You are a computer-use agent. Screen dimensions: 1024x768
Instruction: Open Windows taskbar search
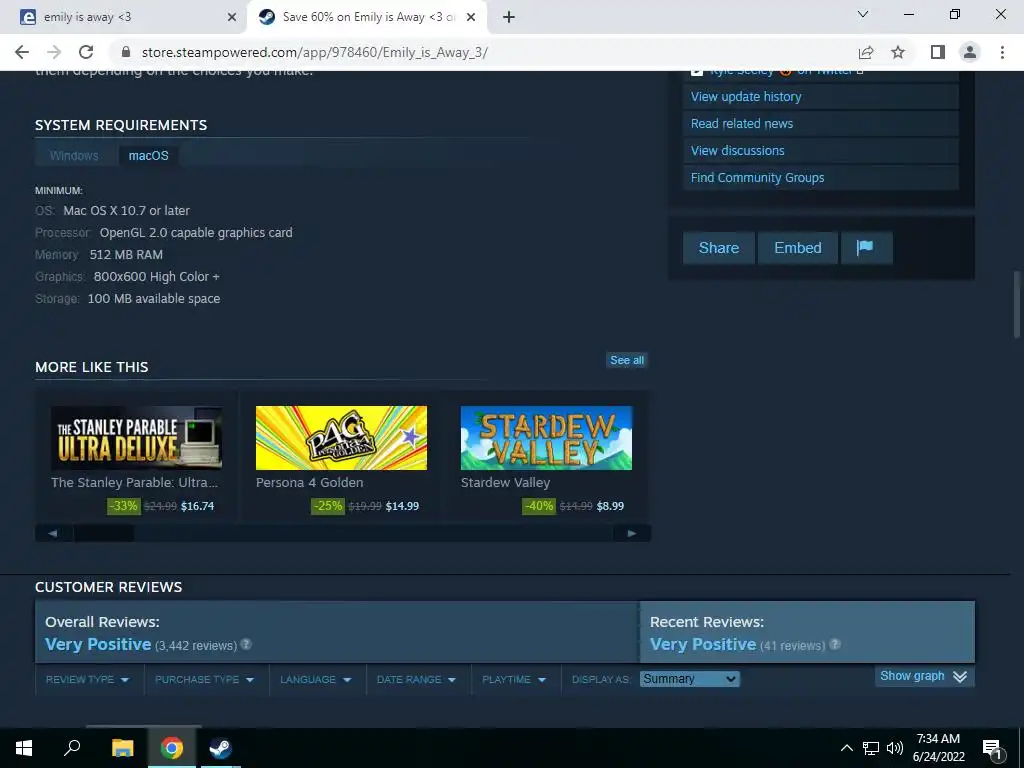tap(72, 748)
